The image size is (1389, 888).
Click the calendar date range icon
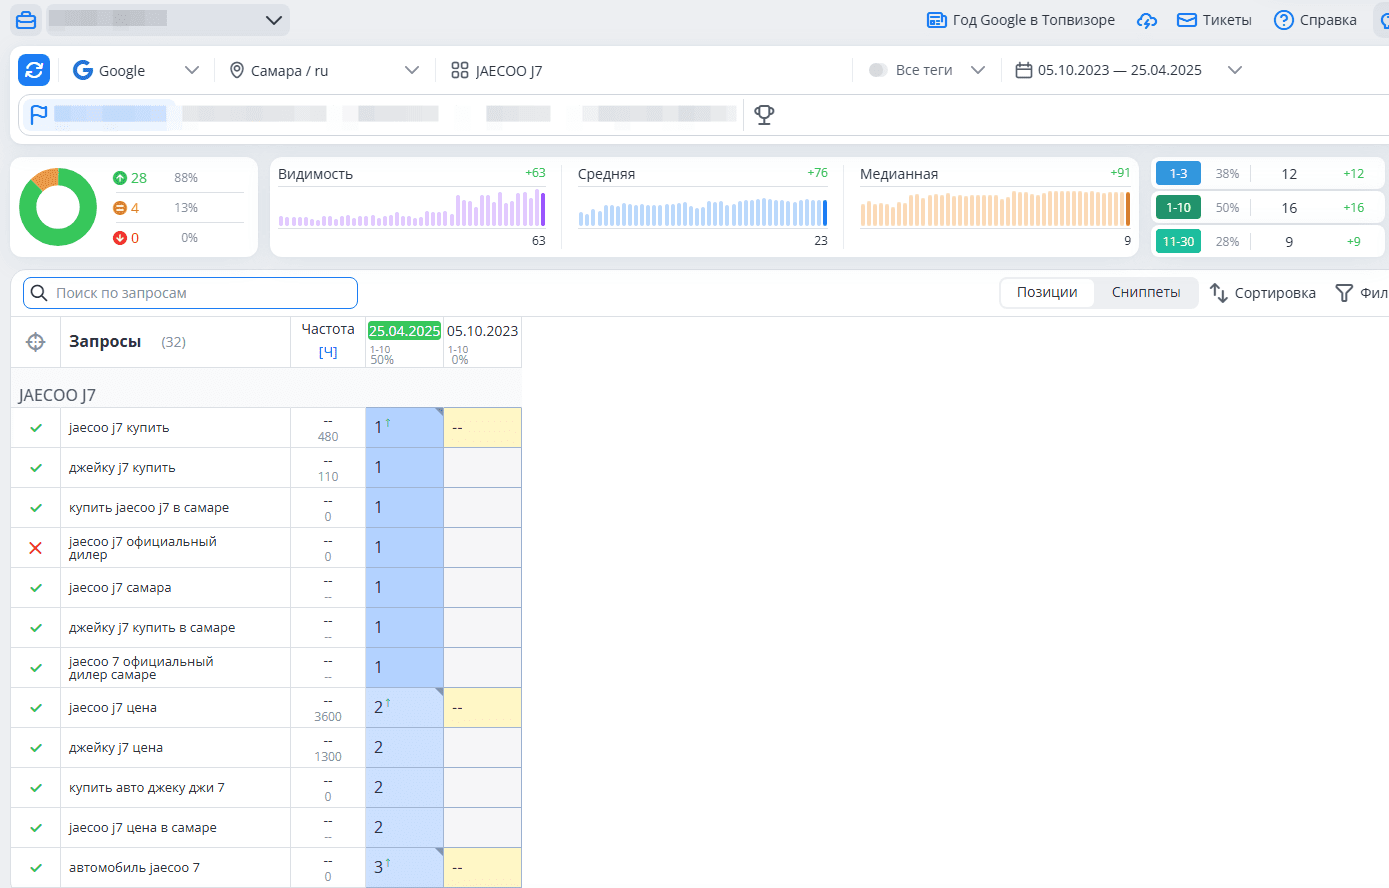[1024, 70]
